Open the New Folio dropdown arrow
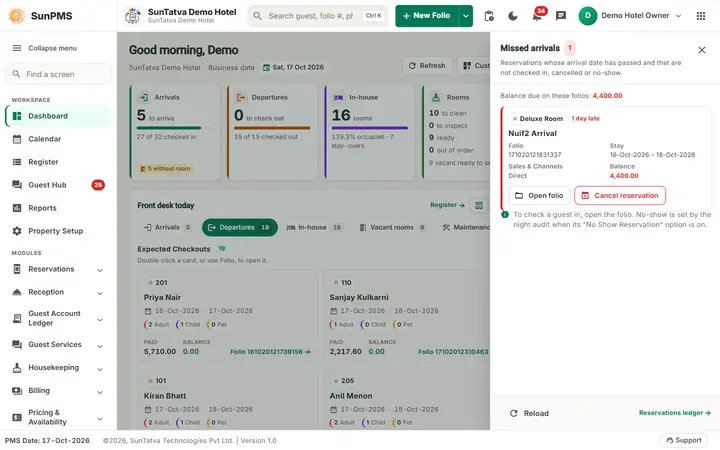The width and height of the screenshot is (720, 450). (466, 16)
